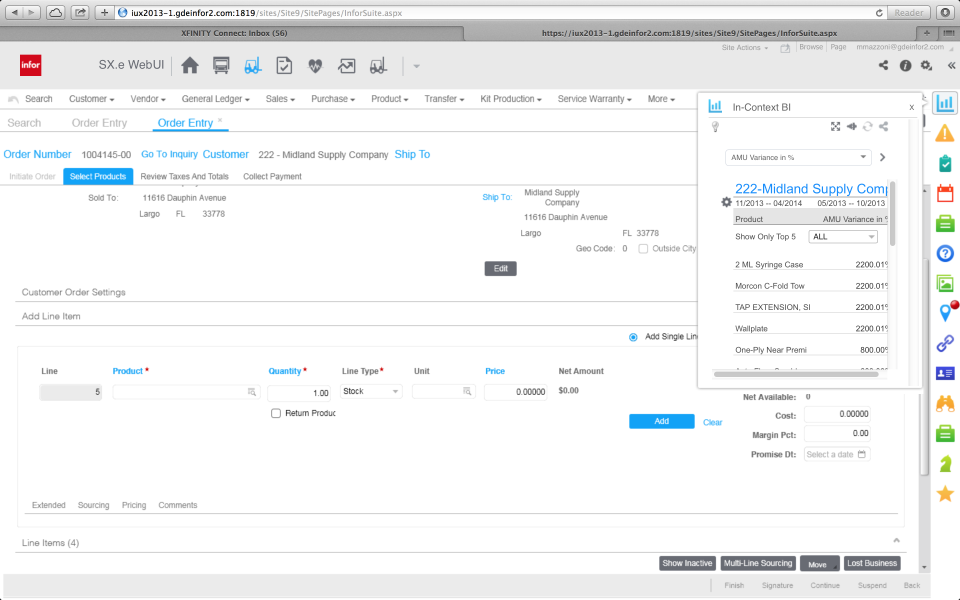Click the Quantity input field
This screenshot has height=600, width=960.
coord(299,392)
